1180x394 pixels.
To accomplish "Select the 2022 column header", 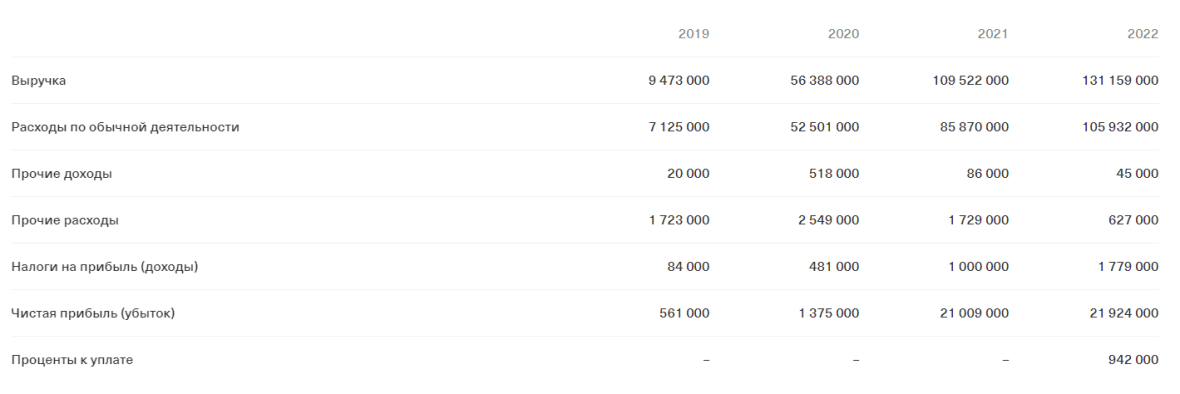I will point(1142,34).
